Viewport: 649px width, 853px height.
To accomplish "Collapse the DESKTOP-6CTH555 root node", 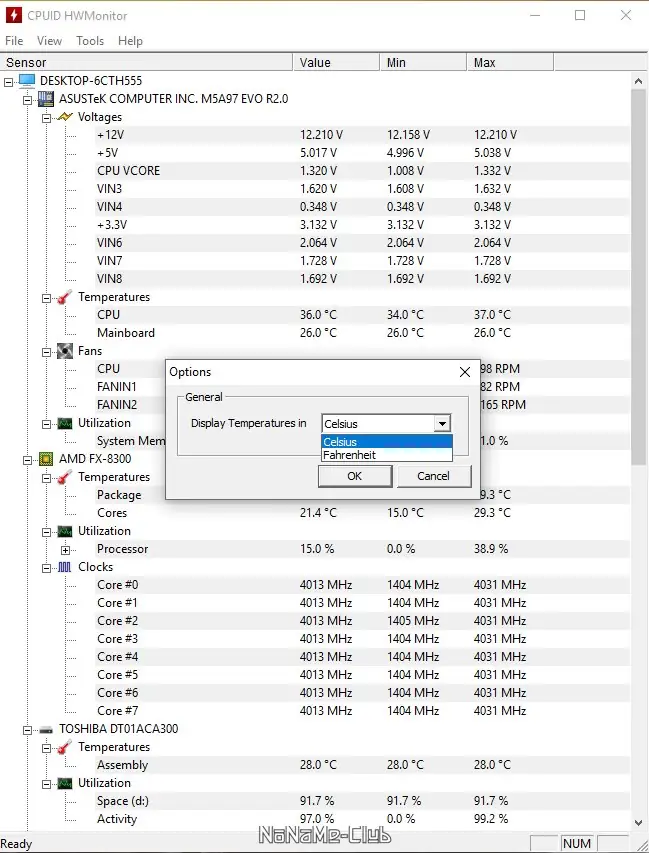I will 9,82.
